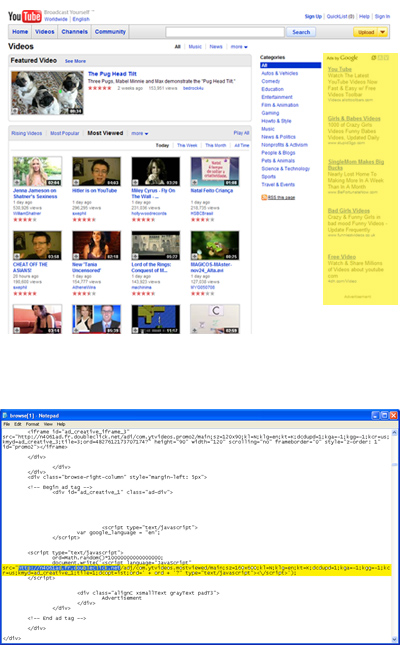The height and width of the screenshot is (645, 400).
Task: Open the Upload dropdown arrow
Action: pyautogui.click(x=383, y=32)
